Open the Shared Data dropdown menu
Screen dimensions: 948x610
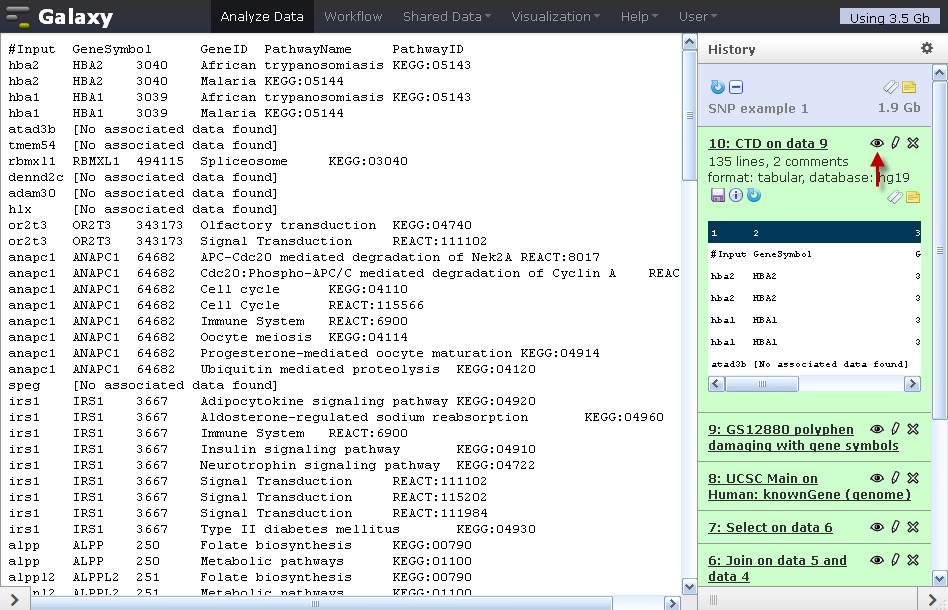click(447, 16)
